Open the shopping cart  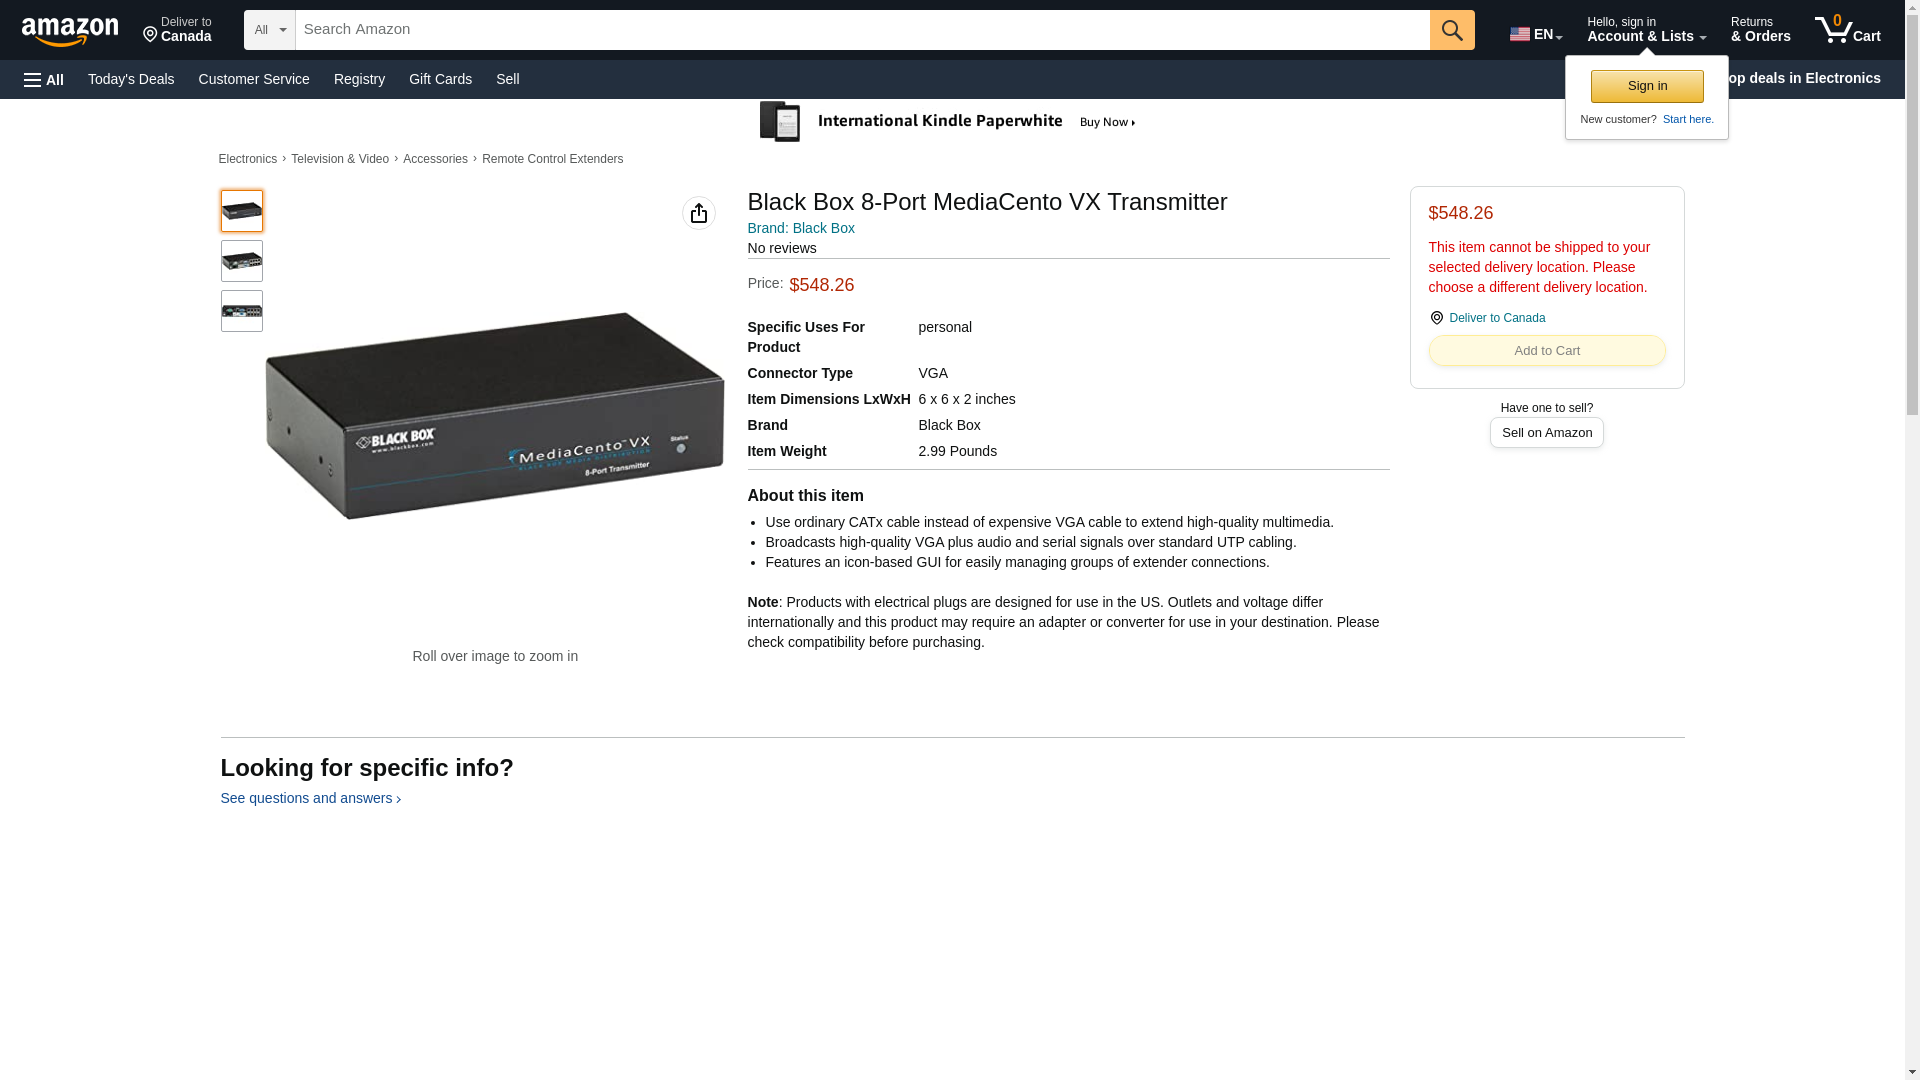[1847, 30]
